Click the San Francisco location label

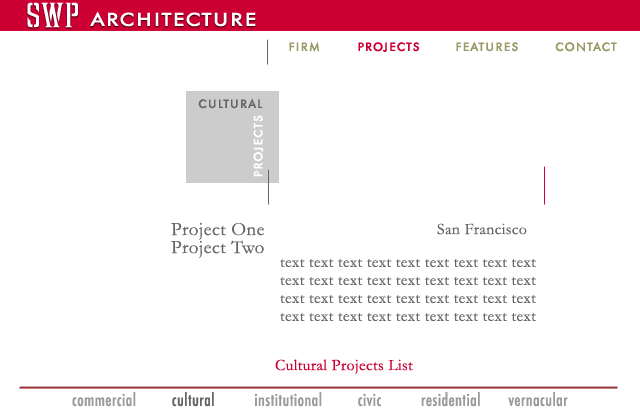(482, 229)
